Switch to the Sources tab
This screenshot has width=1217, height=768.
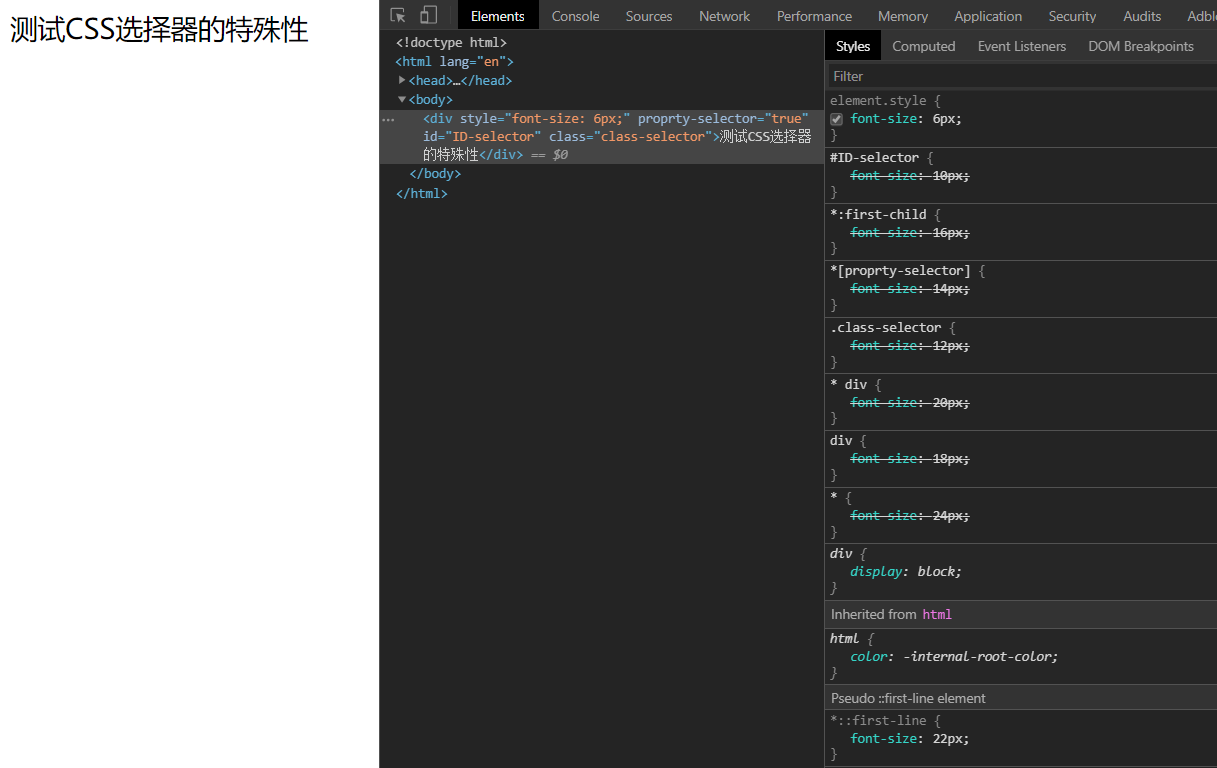click(648, 16)
